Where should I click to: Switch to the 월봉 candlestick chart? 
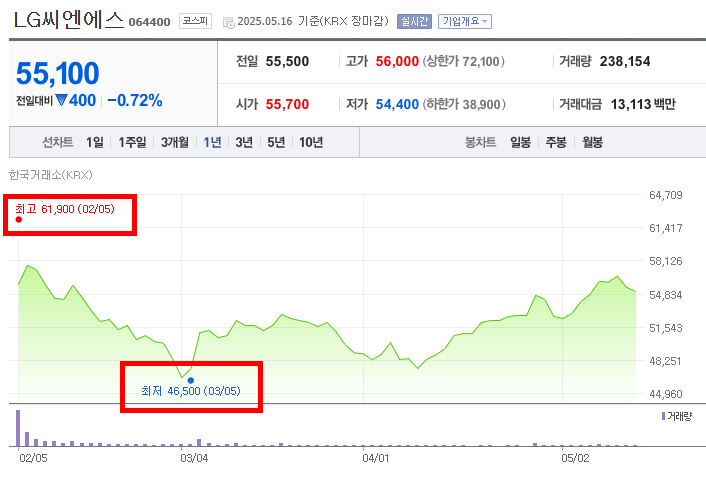click(593, 142)
